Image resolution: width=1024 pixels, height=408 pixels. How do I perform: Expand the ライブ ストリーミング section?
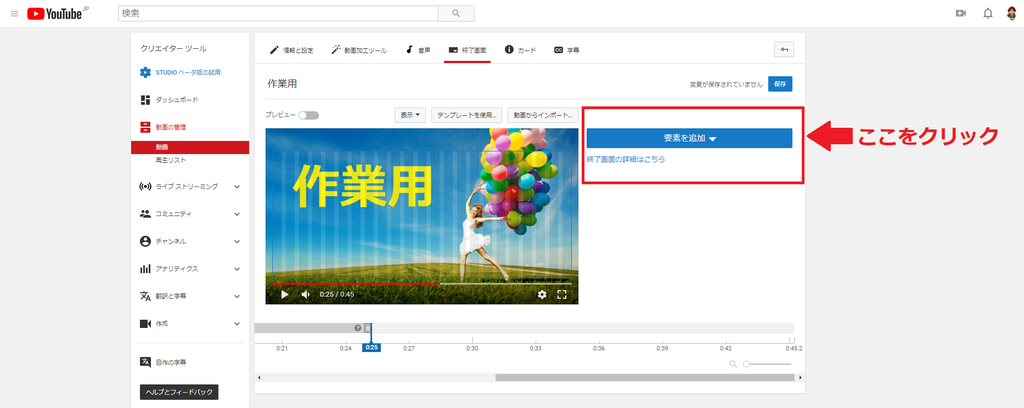click(237, 187)
